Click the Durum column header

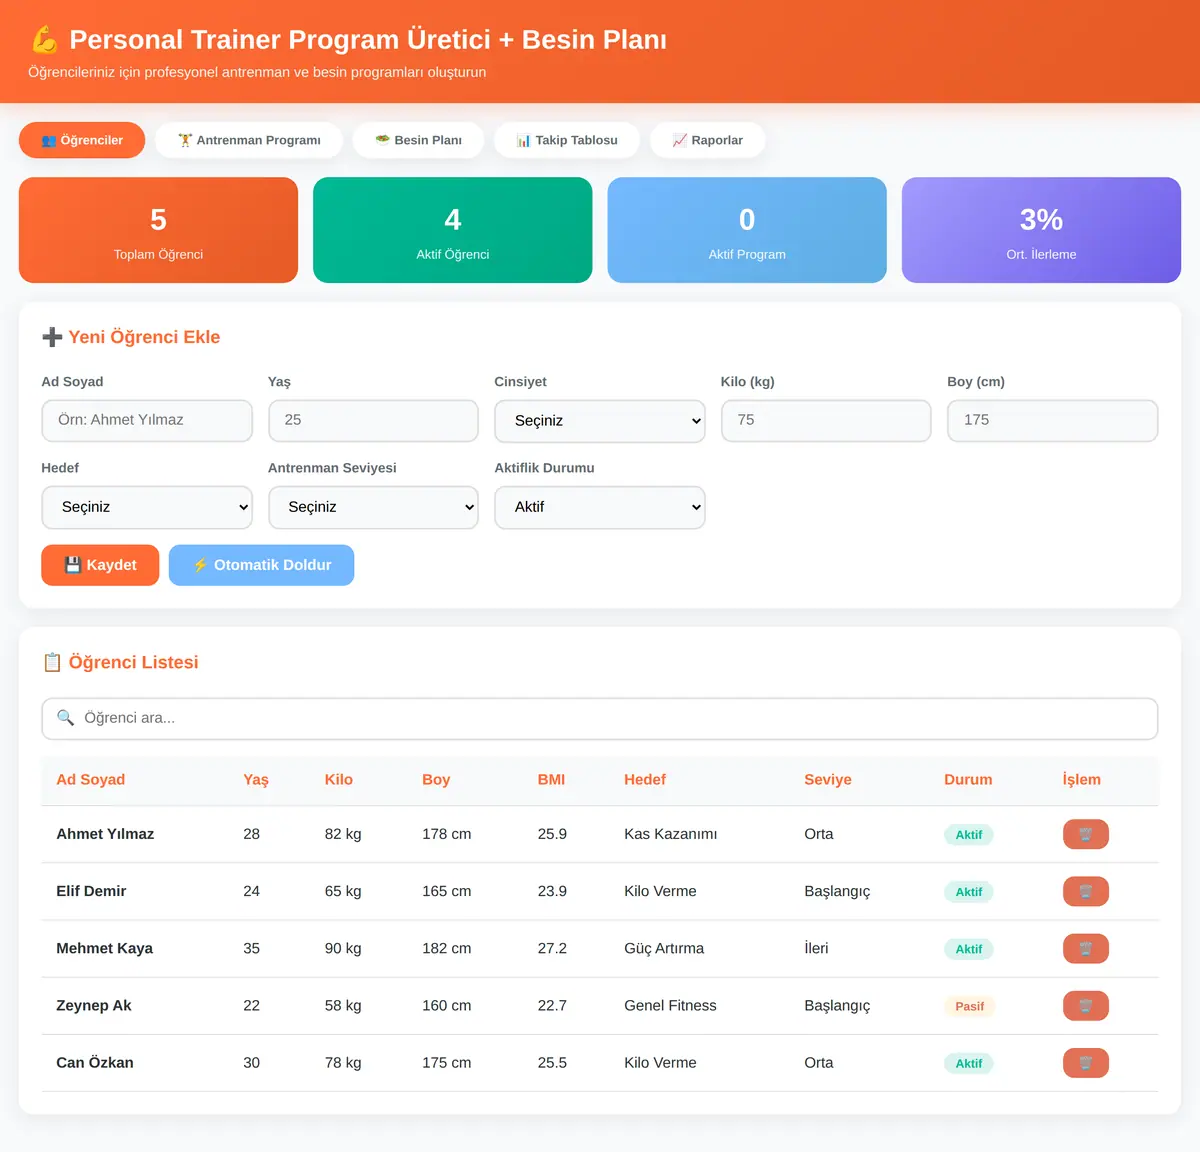pos(968,780)
